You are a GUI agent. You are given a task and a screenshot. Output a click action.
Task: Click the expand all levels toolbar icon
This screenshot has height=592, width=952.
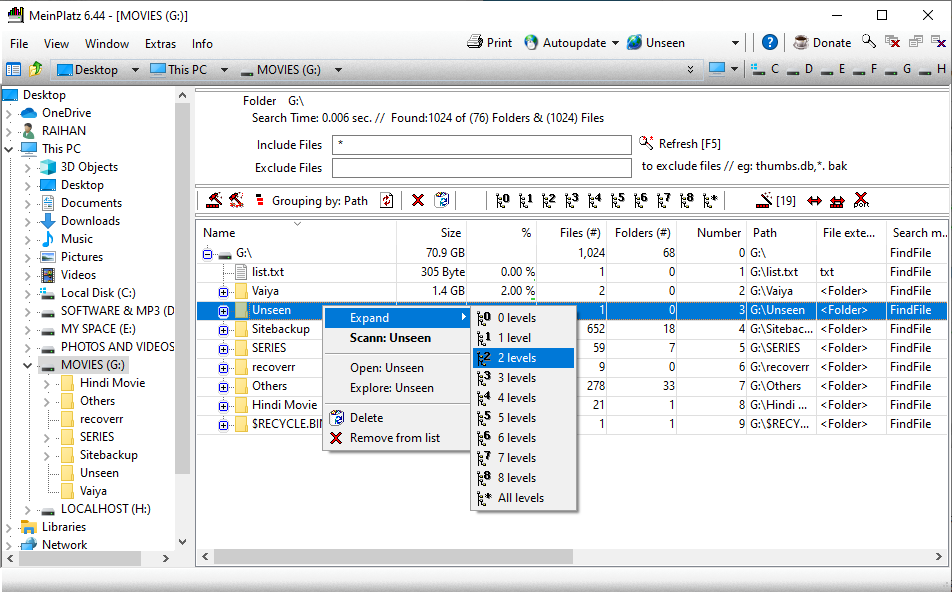(x=710, y=200)
